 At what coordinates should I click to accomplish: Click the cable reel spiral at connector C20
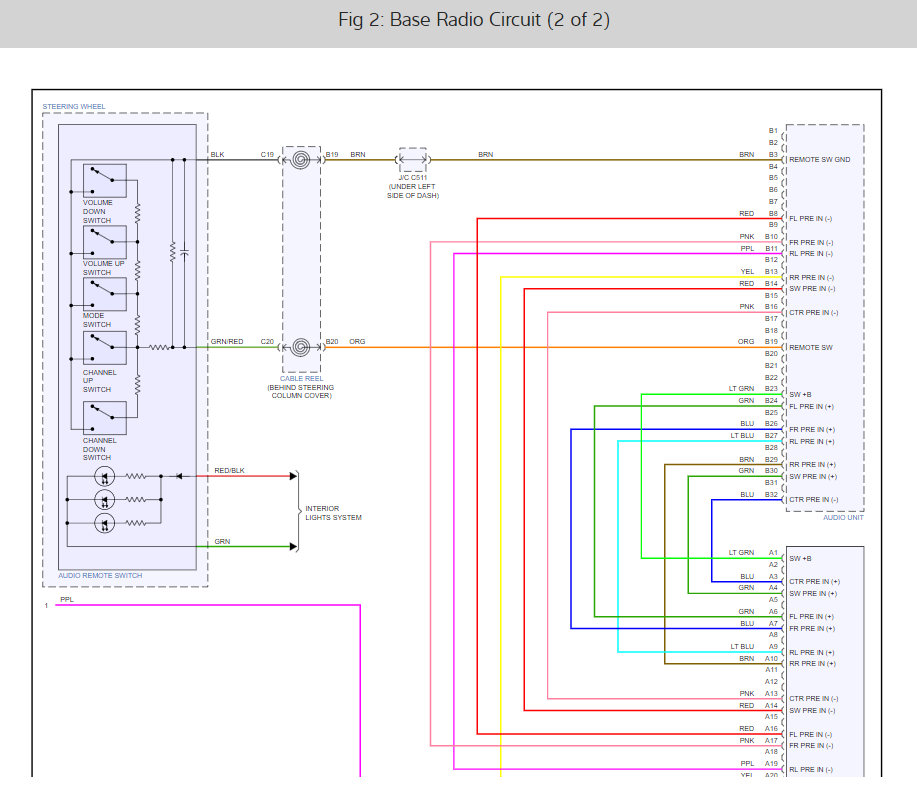point(301,347)
